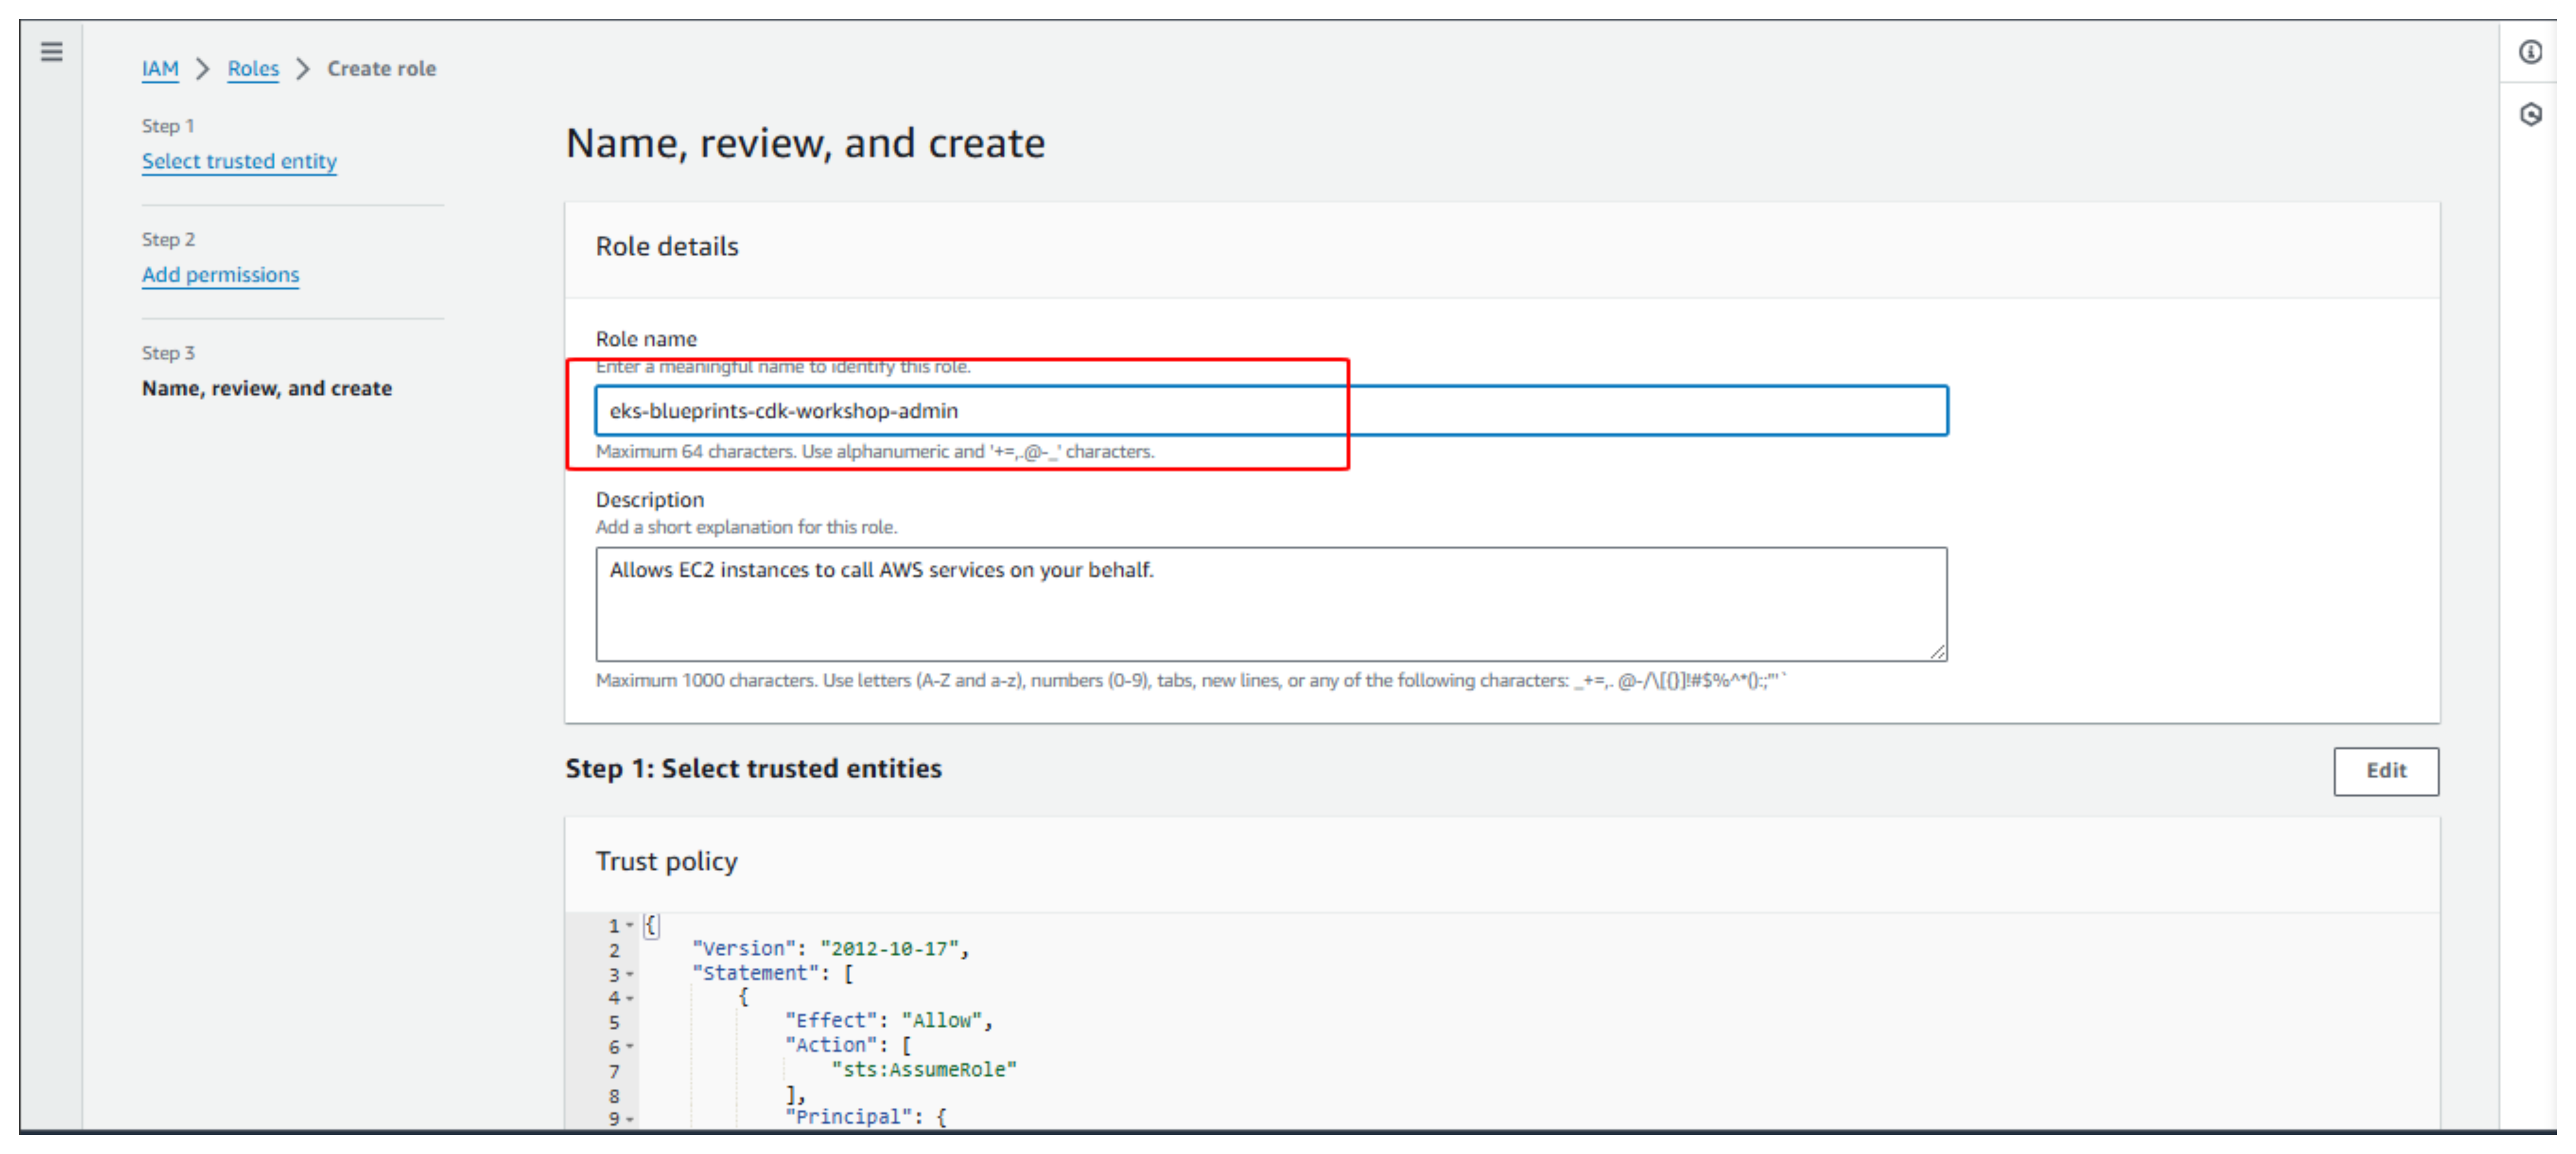The width and height of the screenshot is (2576, 1154).
Task: Click the 'Role details' panel heading
Action: pyautogui.click(x=667, y=247)
